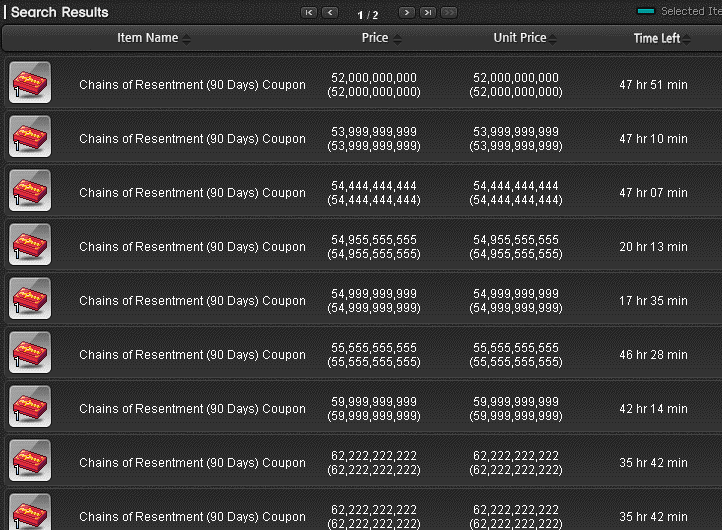
Task: Sort results by Price
Action: point(381,38)
